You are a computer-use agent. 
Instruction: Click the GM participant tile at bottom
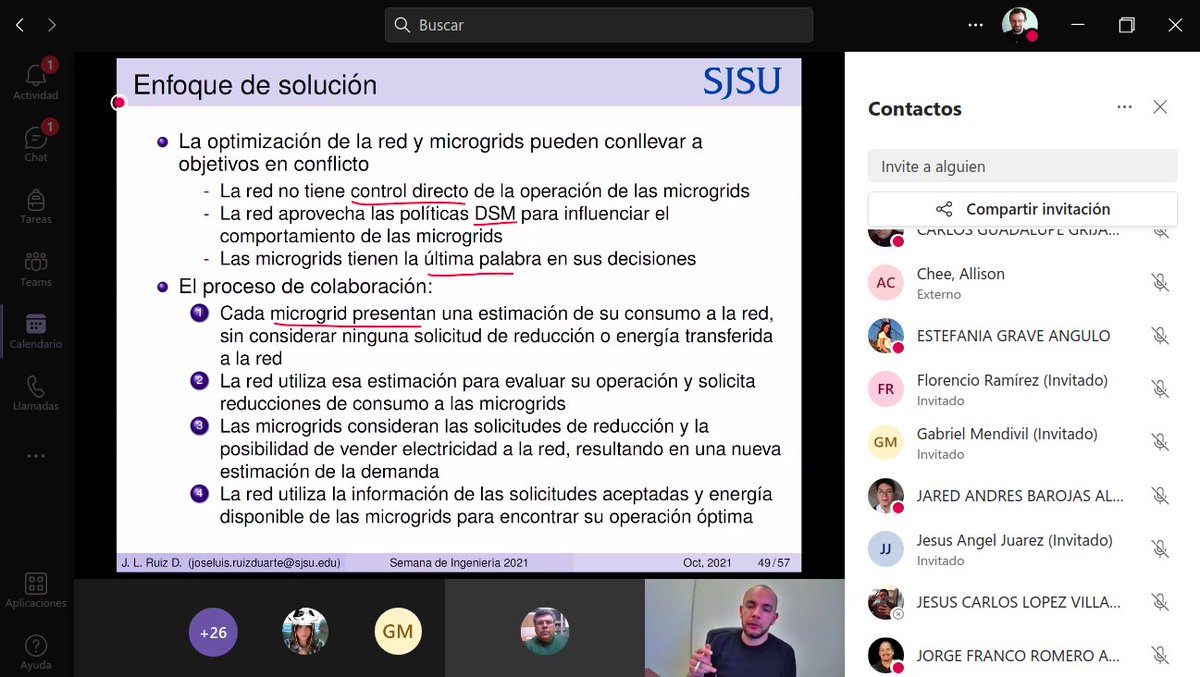[398, 631]
